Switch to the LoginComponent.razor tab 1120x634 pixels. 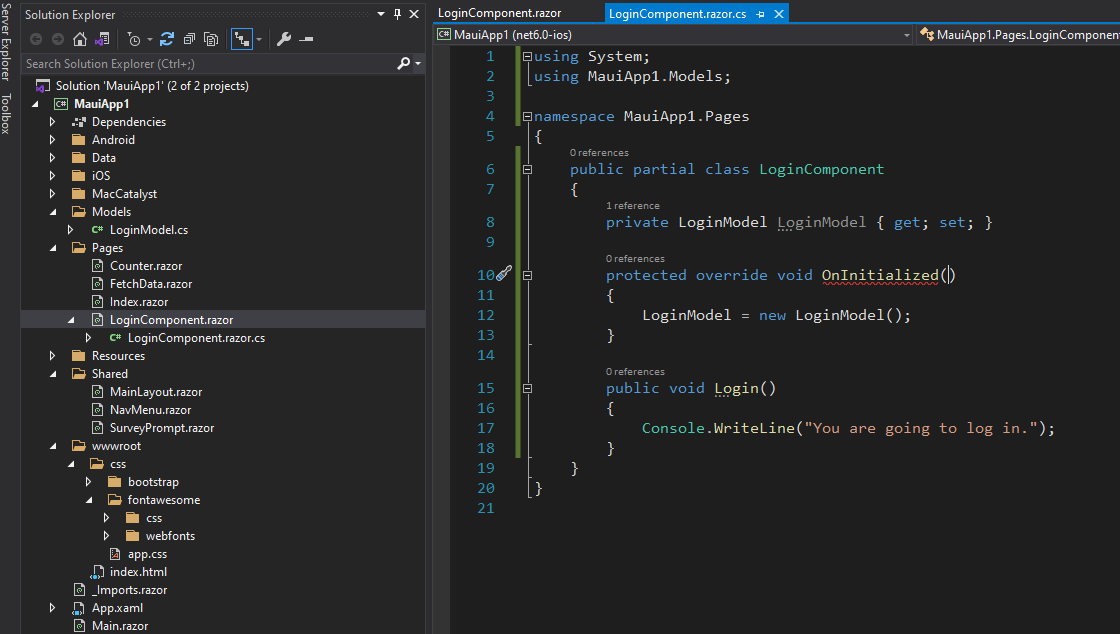[x=498, y=13]
